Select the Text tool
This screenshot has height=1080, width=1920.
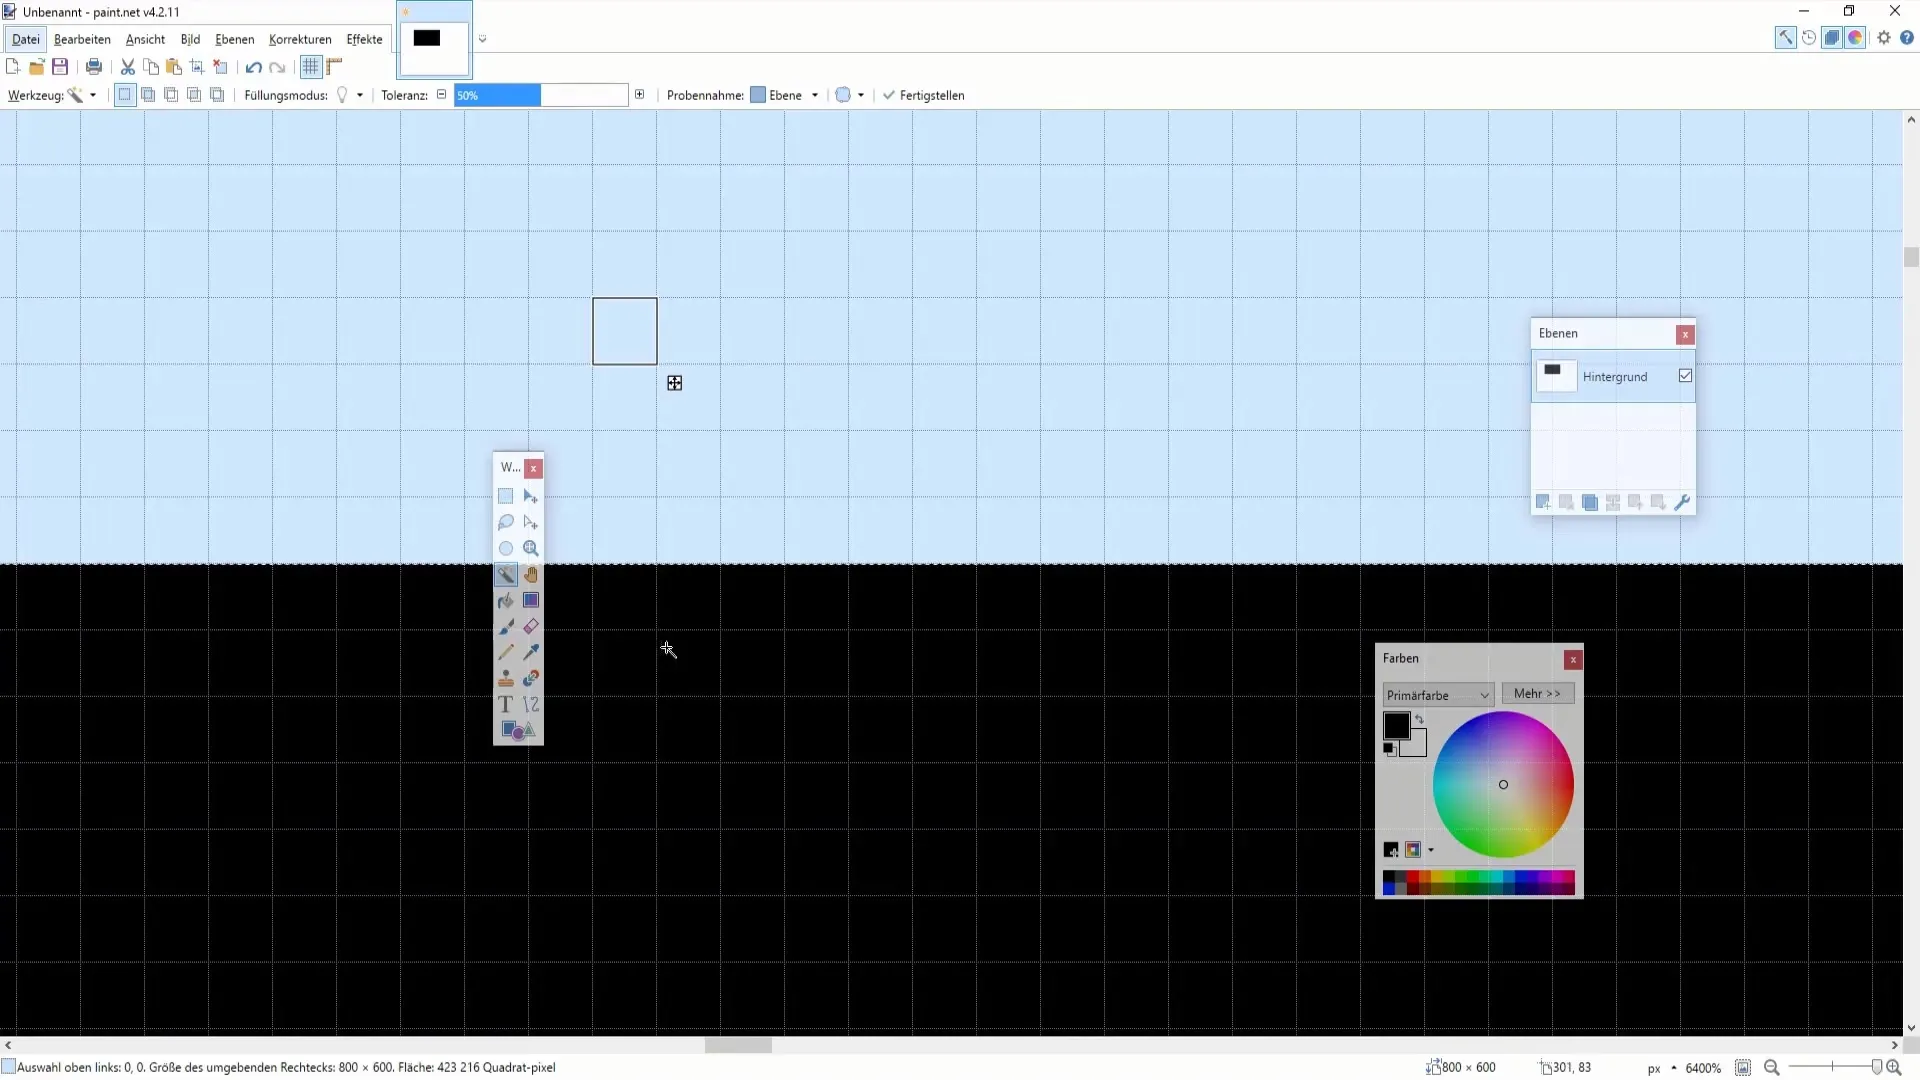pyautogui.click(x=506, y=704)
